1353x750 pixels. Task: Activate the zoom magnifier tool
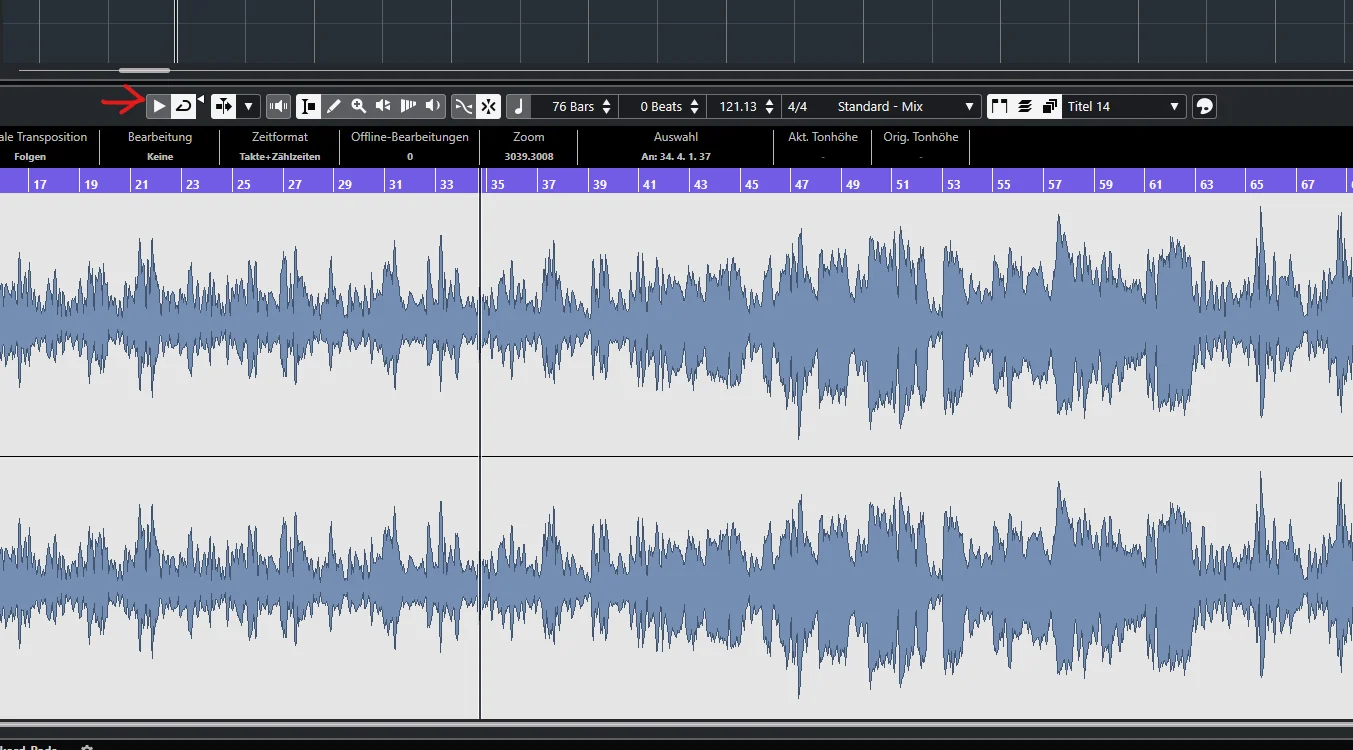click(358, 106)
